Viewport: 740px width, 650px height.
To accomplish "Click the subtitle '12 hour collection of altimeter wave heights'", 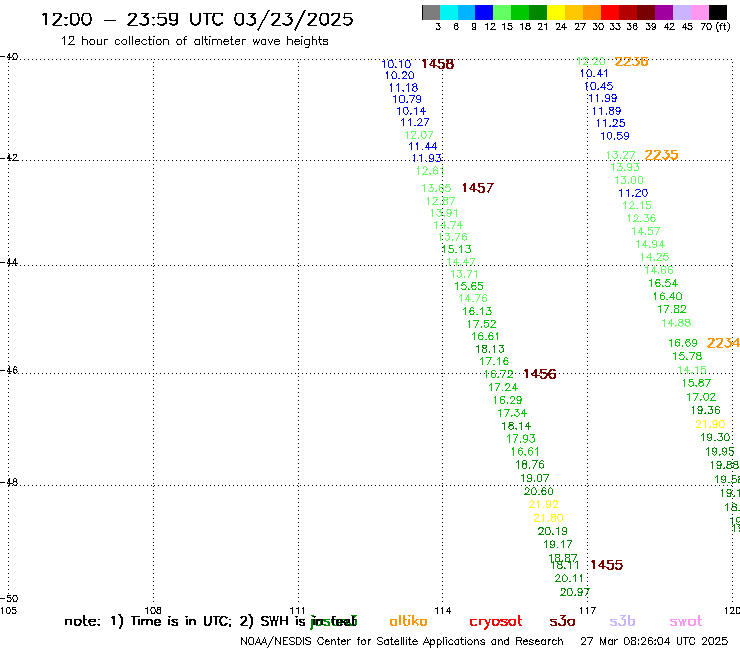I will tap(194, 41).
